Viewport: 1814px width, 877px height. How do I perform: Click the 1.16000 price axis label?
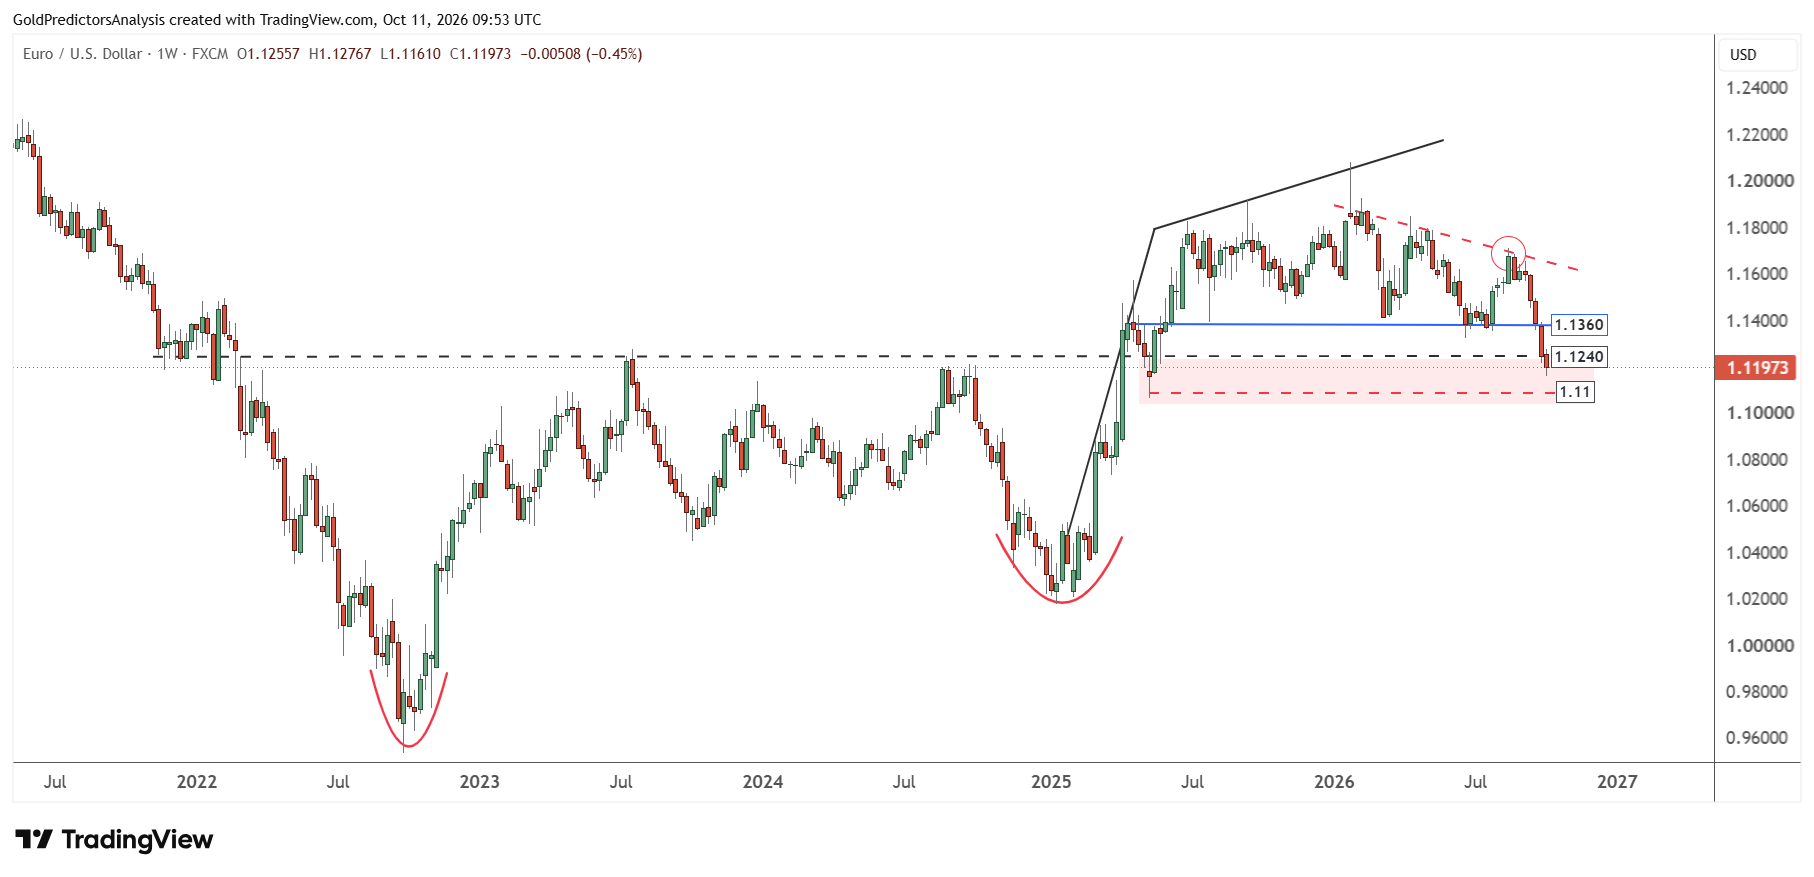pos(1757,274)
